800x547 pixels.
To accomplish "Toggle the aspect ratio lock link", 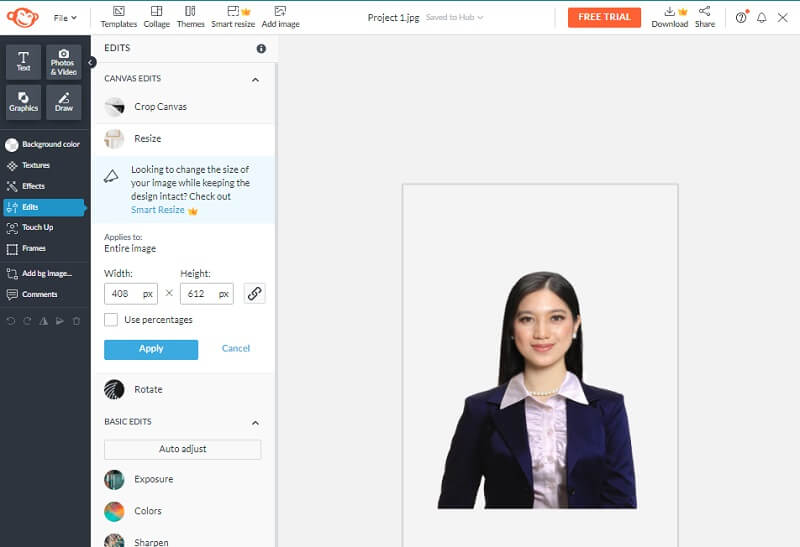I will [255, 293].
